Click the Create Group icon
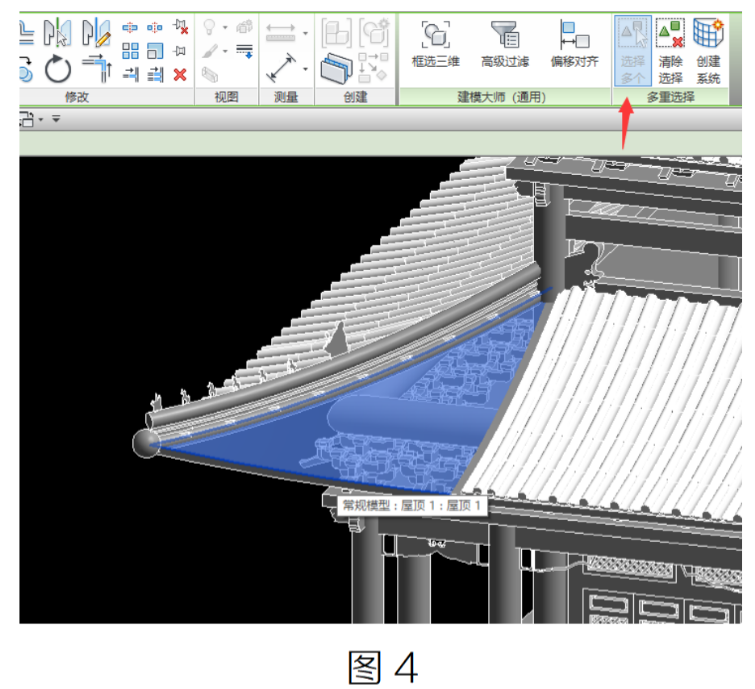 374,33
